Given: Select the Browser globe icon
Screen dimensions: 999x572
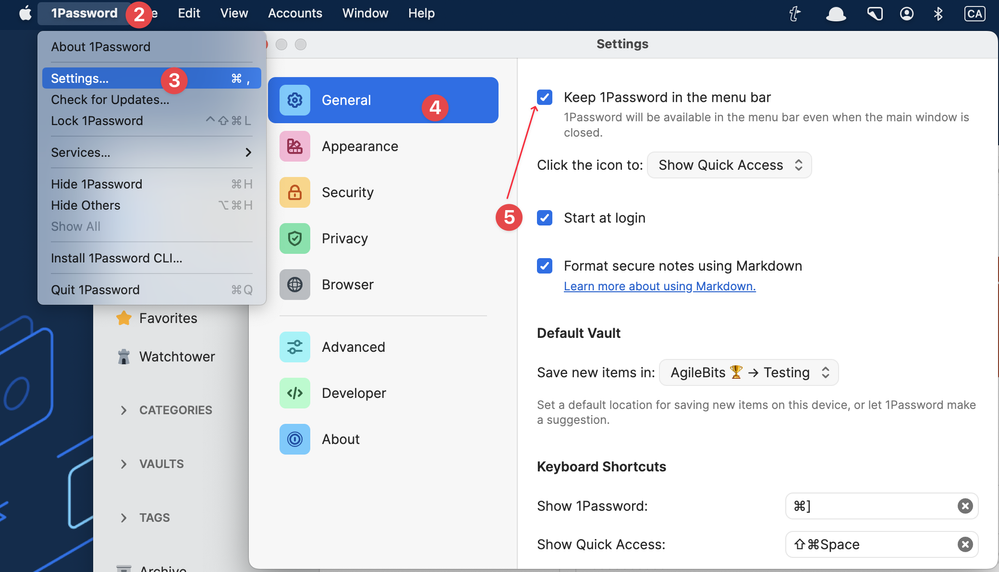Looking at the screenshot, I should tap(295, 284).
